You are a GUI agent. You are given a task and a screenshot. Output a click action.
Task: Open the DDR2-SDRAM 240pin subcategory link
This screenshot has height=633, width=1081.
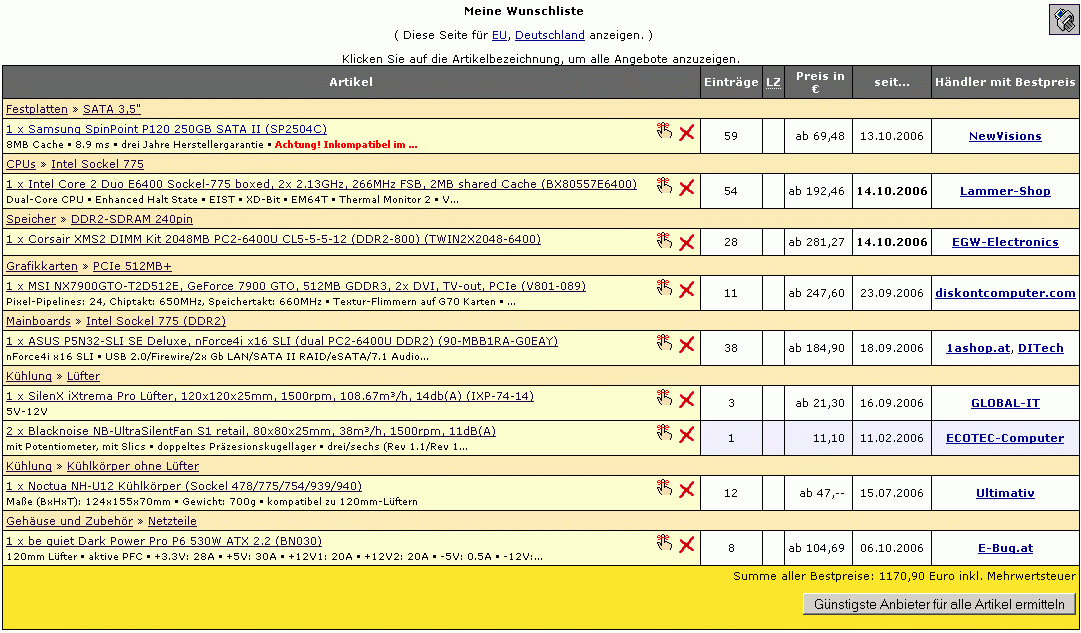pyautogui.click(x=132, y=219)
